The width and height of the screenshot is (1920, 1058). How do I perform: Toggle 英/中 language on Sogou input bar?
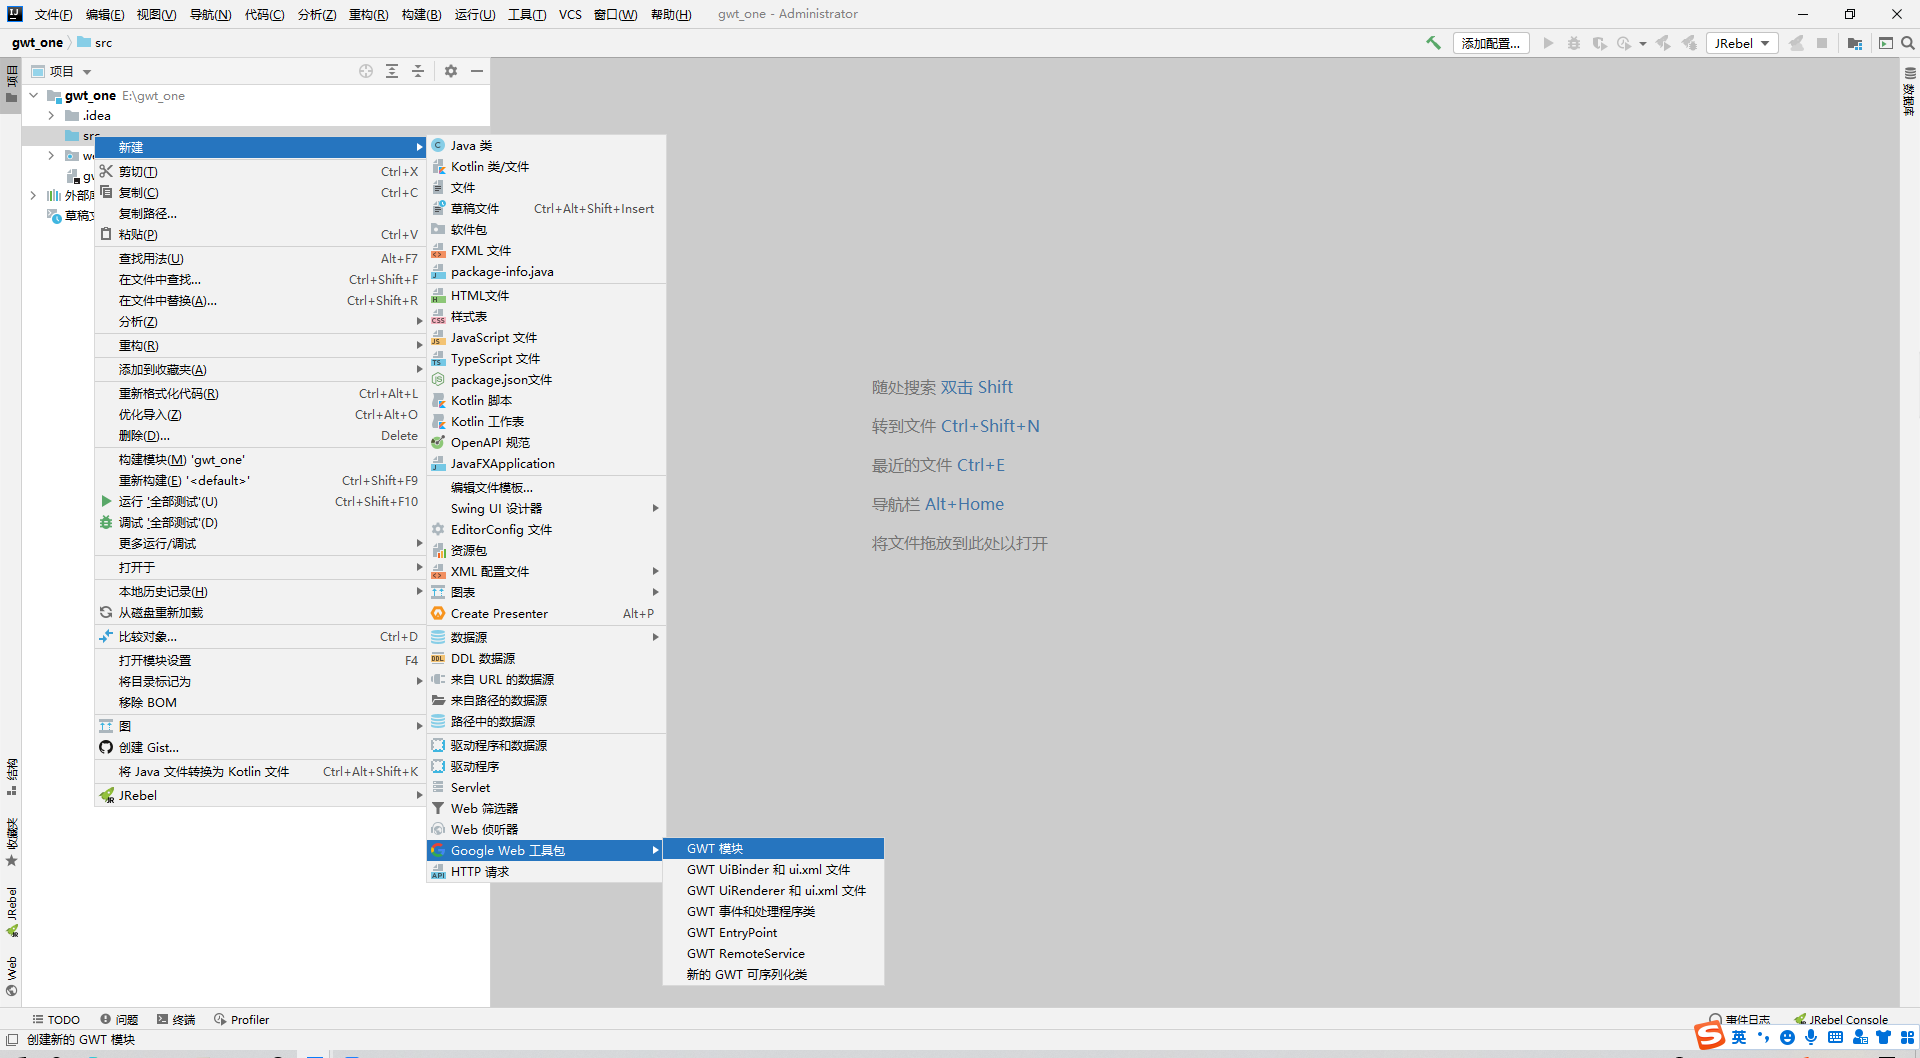click(1739, 1038)
